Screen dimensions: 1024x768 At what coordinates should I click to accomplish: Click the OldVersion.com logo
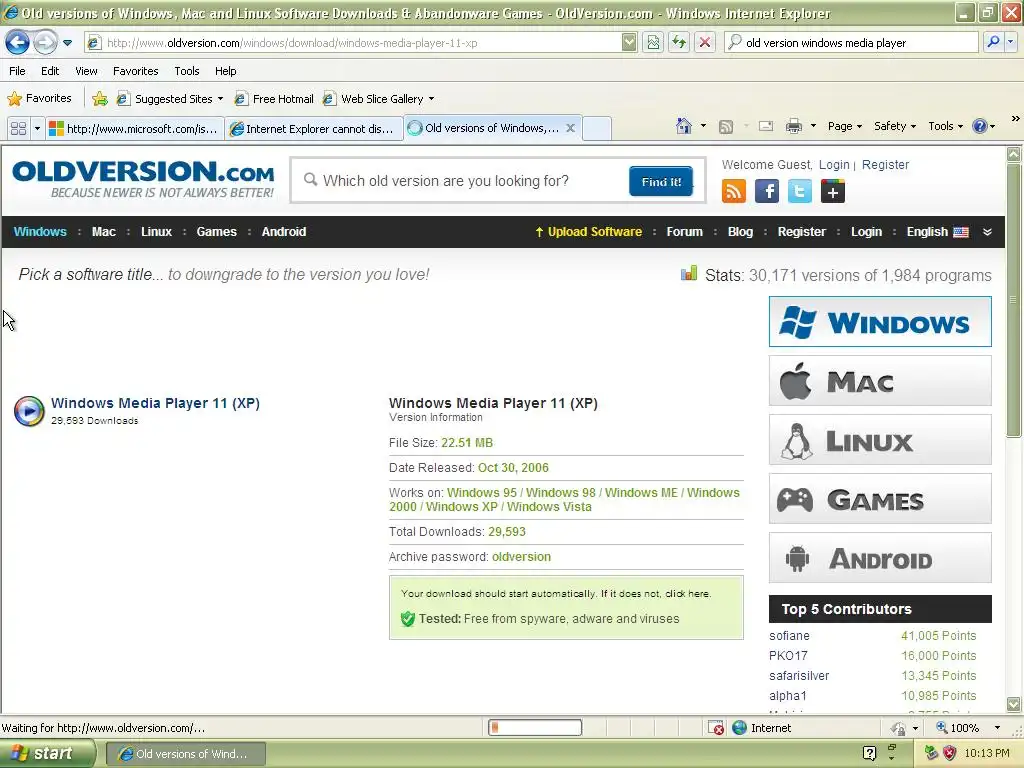point(143,180)
